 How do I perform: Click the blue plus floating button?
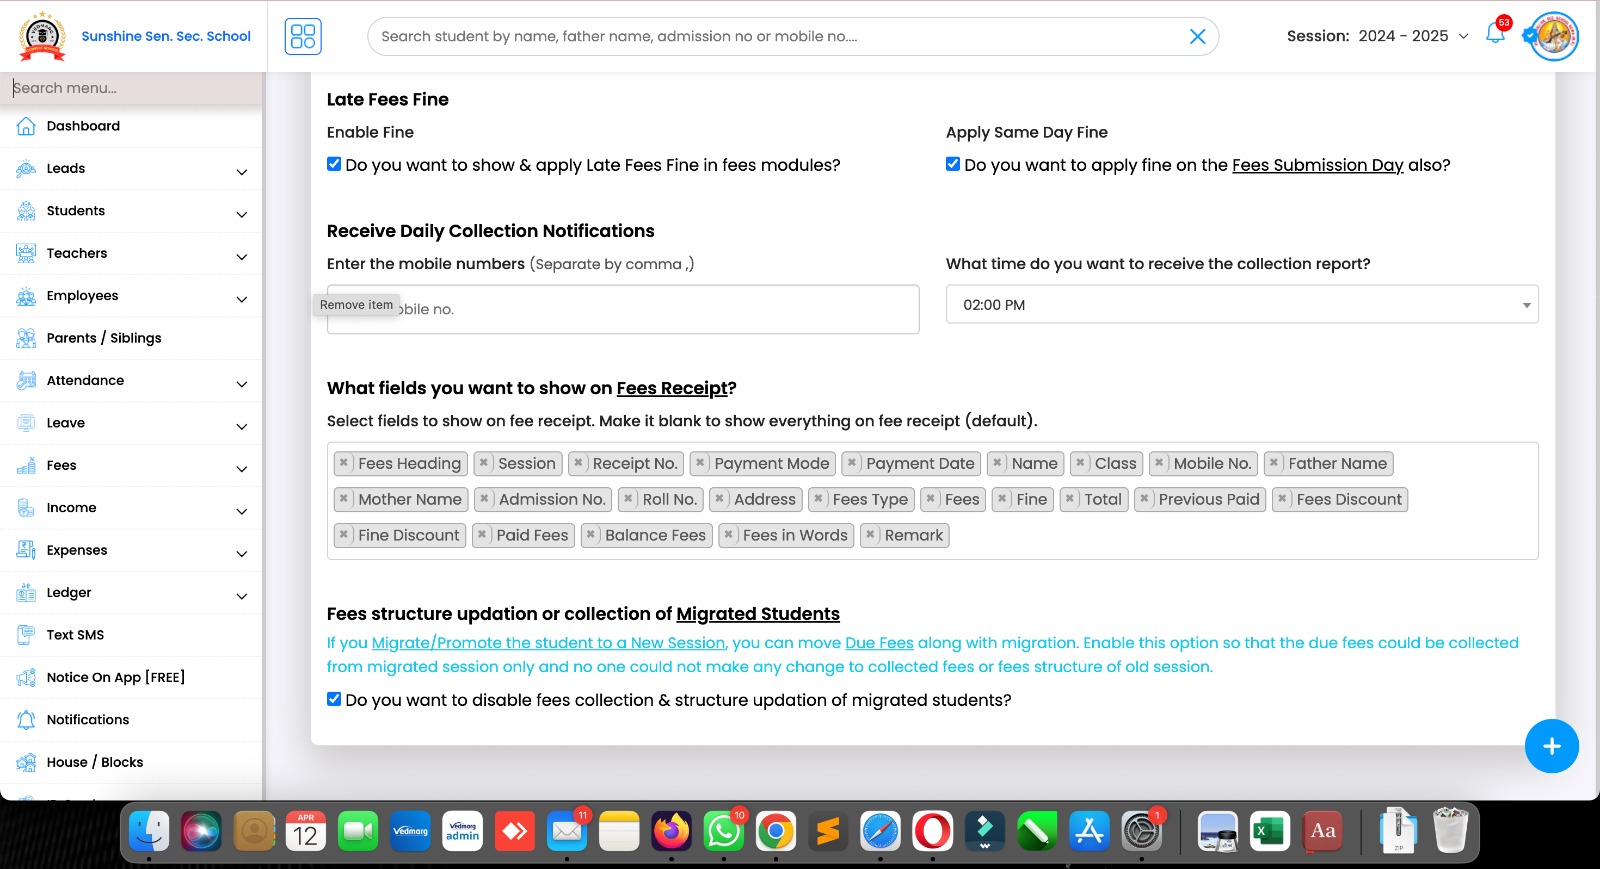point(1551,746)
